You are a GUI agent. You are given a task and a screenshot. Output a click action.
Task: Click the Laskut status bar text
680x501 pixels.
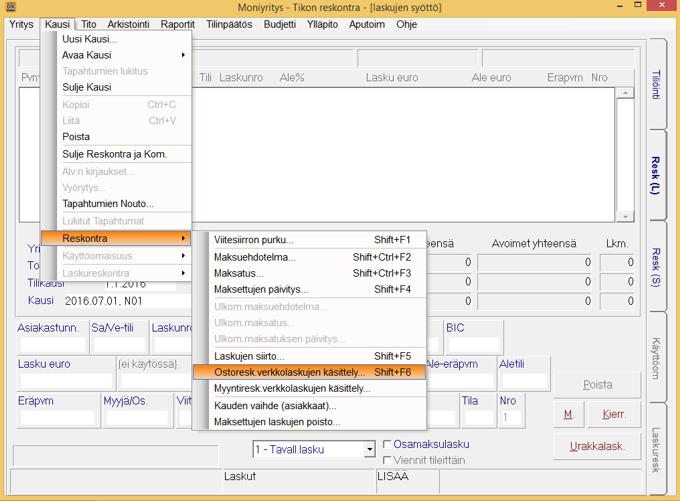[240, 476]
